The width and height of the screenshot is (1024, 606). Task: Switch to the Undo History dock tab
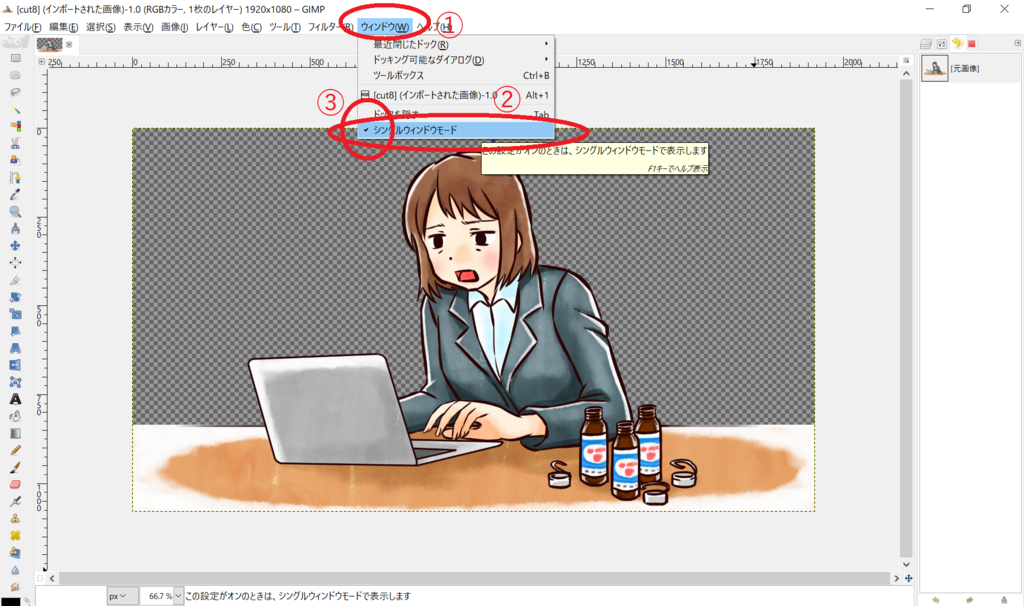click(957, 43)
